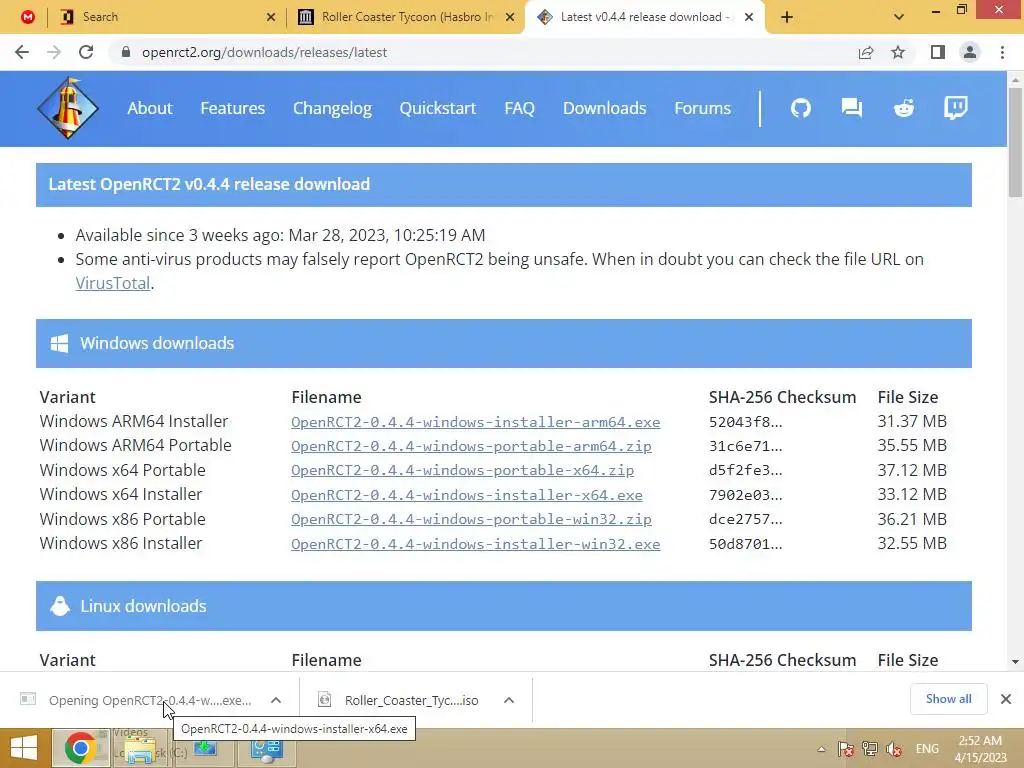Click the scrollbar down arrow
Image resolution: width=1024 pixels, height=768 pixels.
[1015, 662]
